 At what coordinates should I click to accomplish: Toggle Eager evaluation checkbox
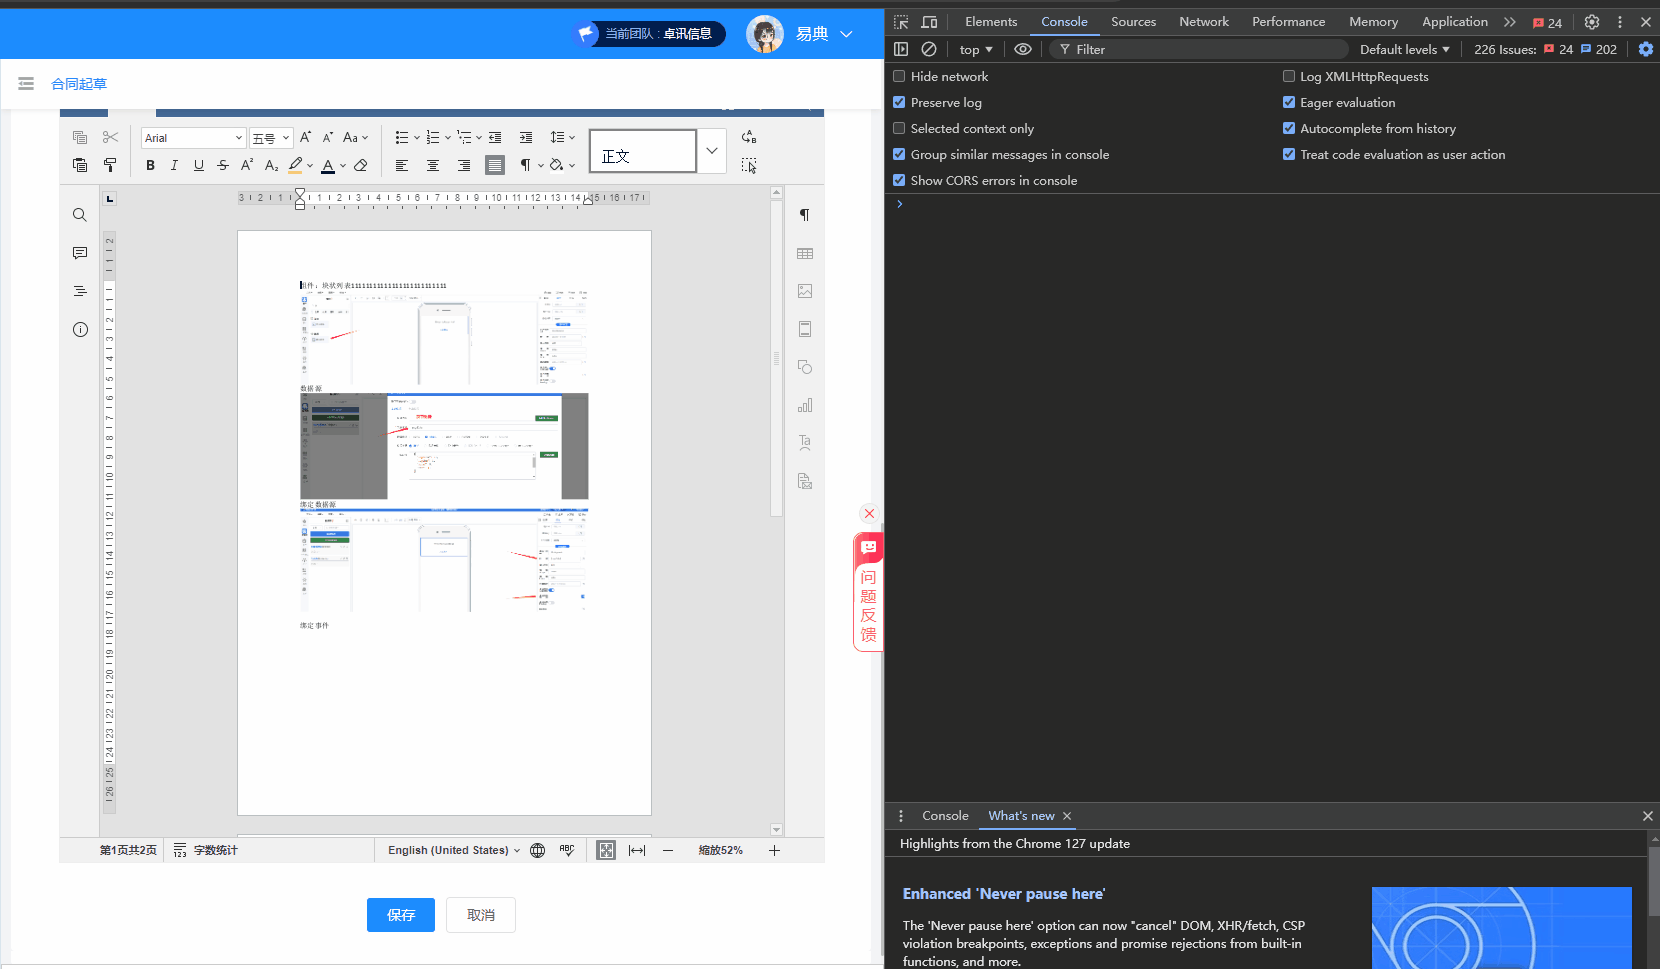coord(1289,102)
